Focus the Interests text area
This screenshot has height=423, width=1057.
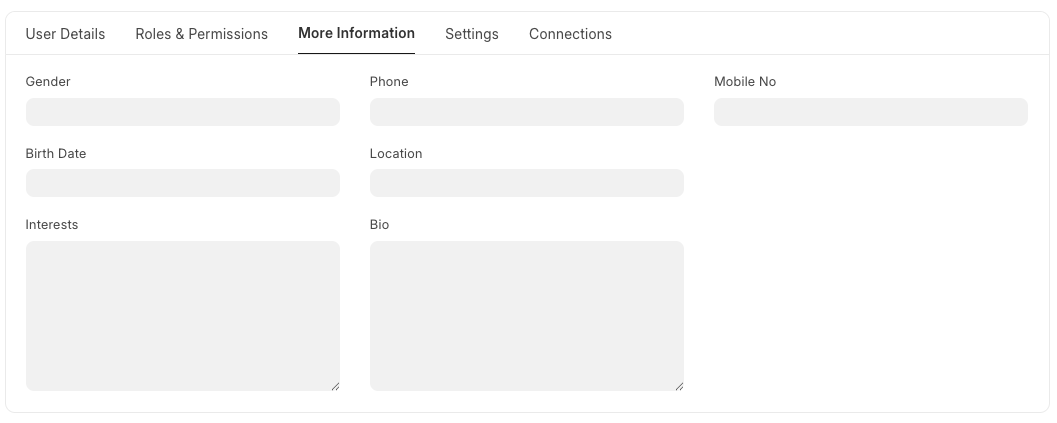(x=182, y=315)
